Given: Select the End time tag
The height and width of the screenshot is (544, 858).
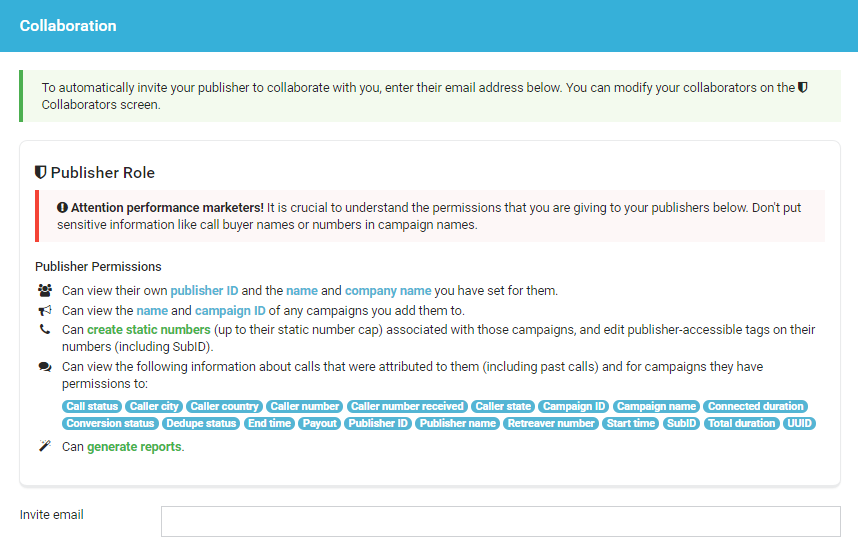Looking at the screenshot, I should (x=269, y=423).
